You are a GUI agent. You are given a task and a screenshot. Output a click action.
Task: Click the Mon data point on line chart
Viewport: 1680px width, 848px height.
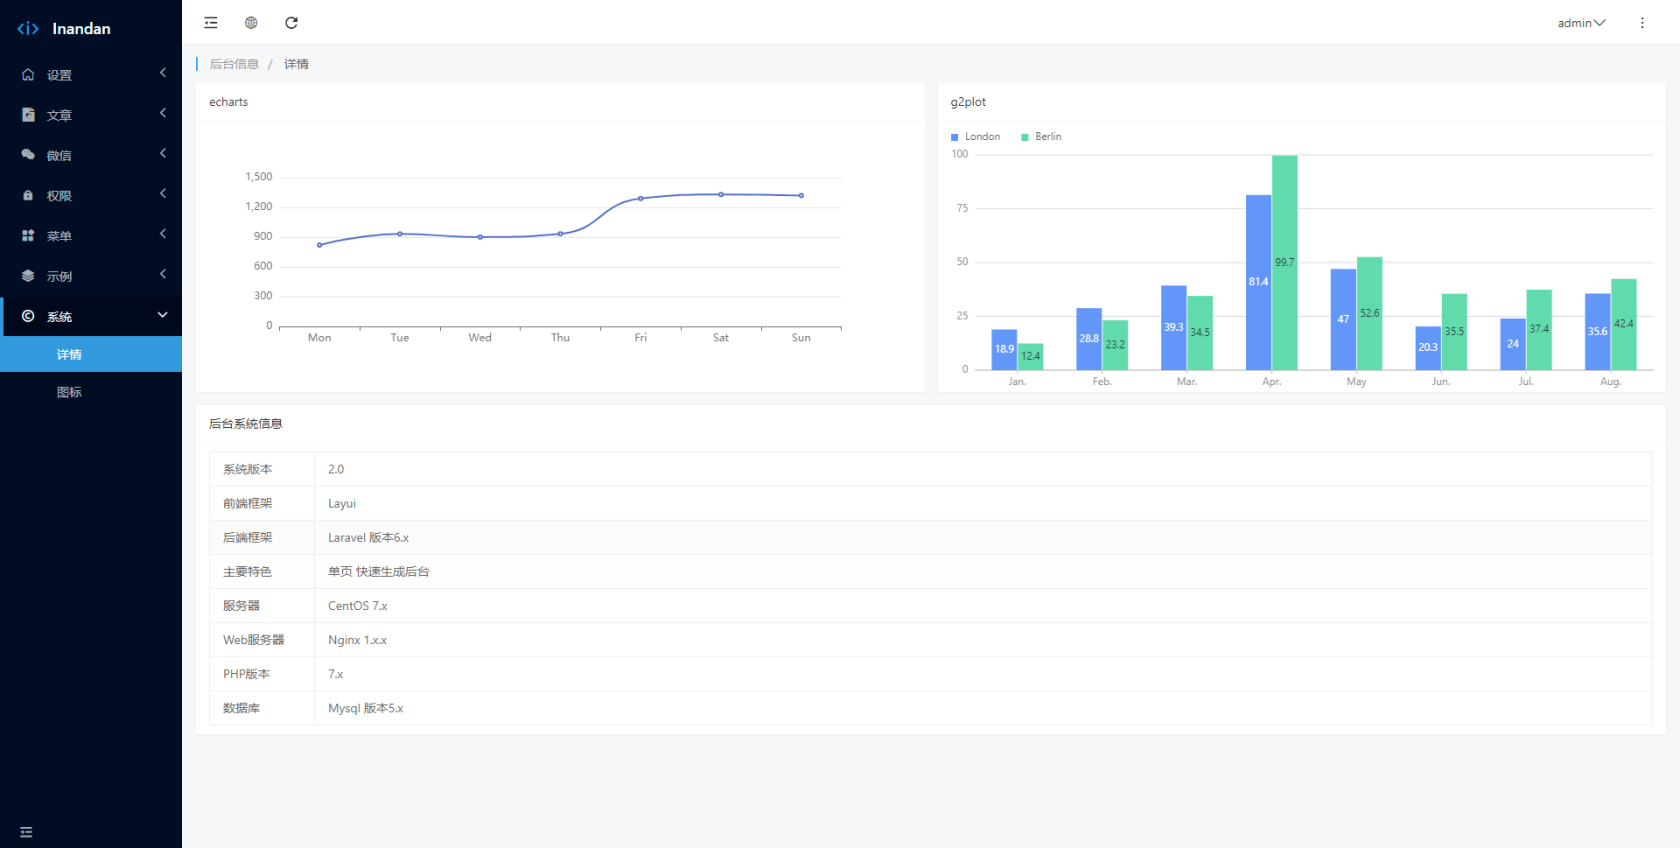pos(320,245)
